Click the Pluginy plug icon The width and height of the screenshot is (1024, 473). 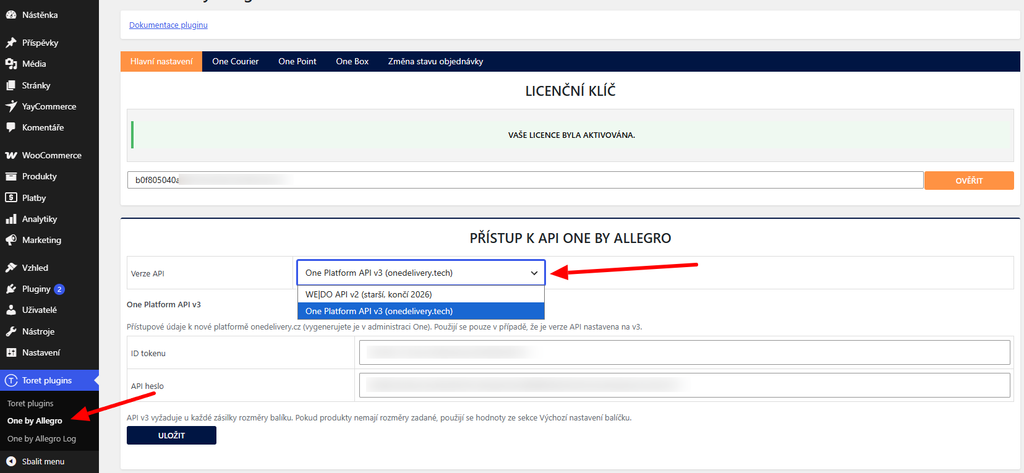click(x=10, y=289)
